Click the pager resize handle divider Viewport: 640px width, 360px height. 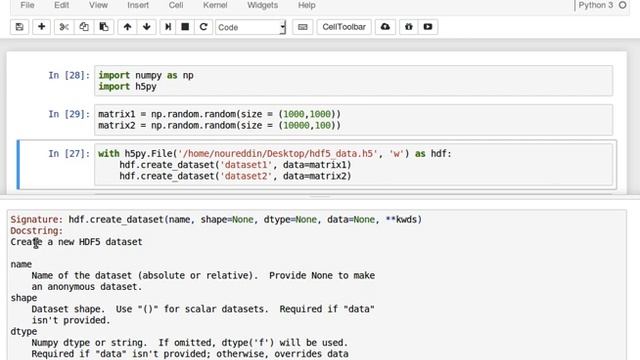tap(320, 197)
